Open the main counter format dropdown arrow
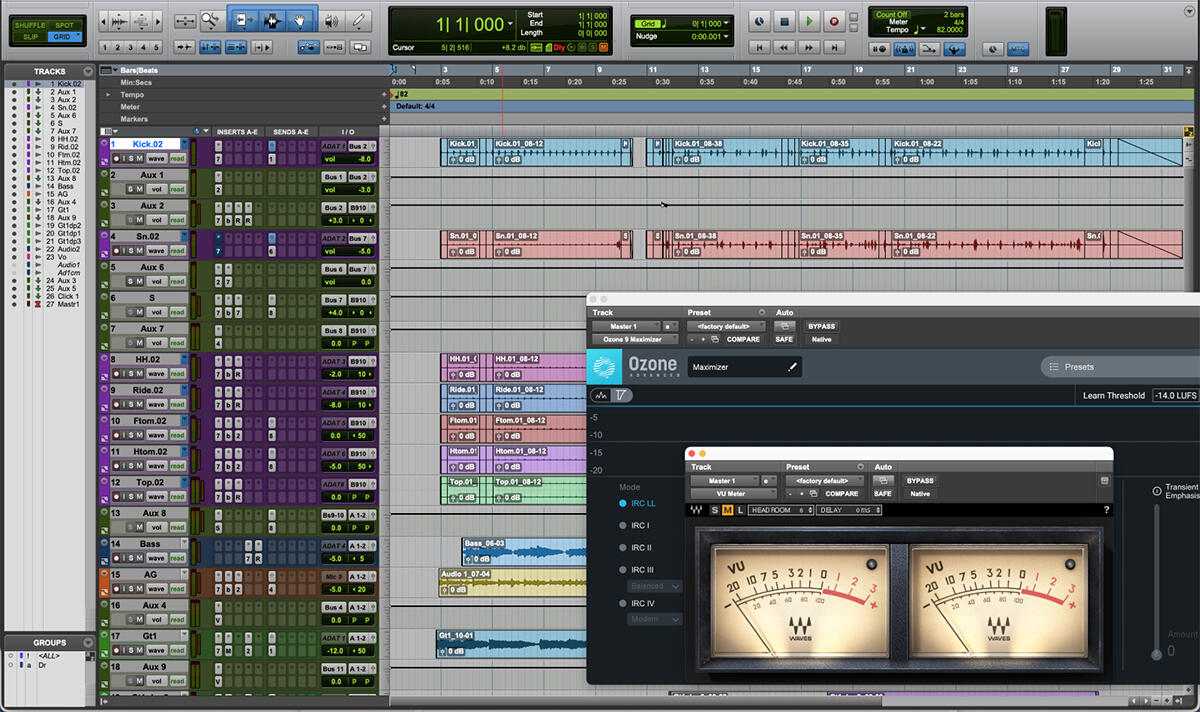This screenshot has height=712, width=1200. click(x=511, y=22)
